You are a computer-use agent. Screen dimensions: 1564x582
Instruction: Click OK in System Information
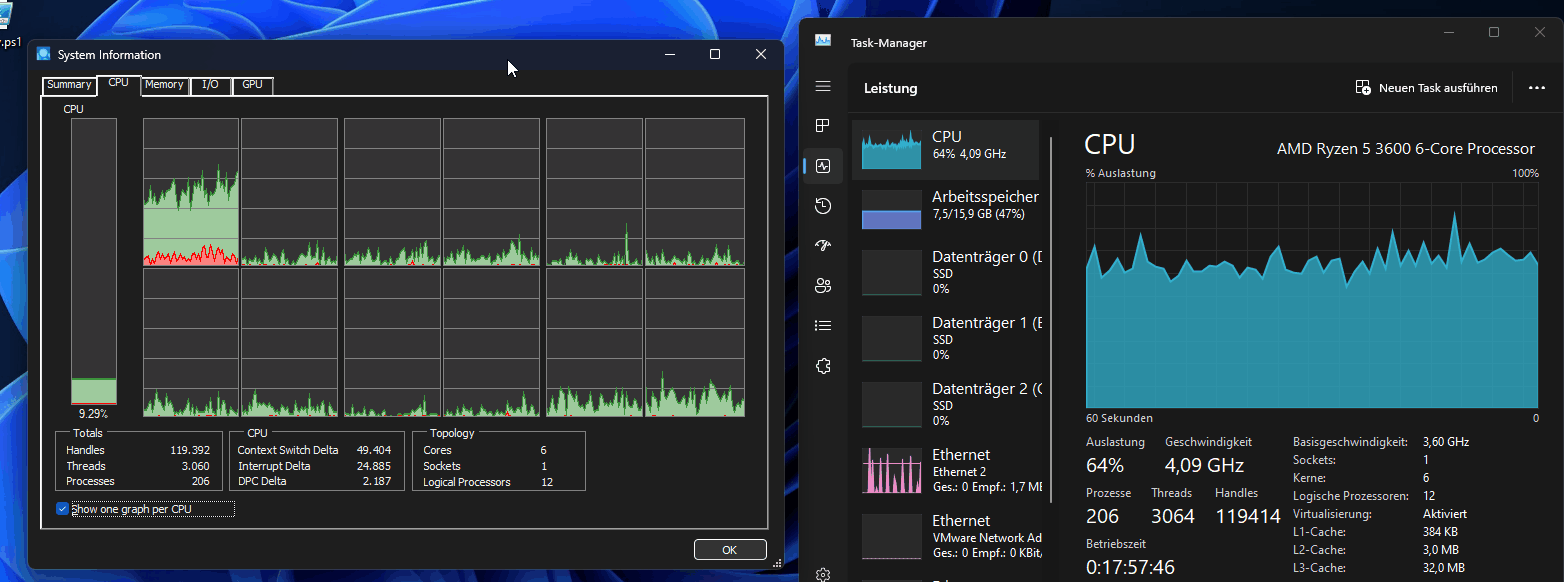pos(730,550)
